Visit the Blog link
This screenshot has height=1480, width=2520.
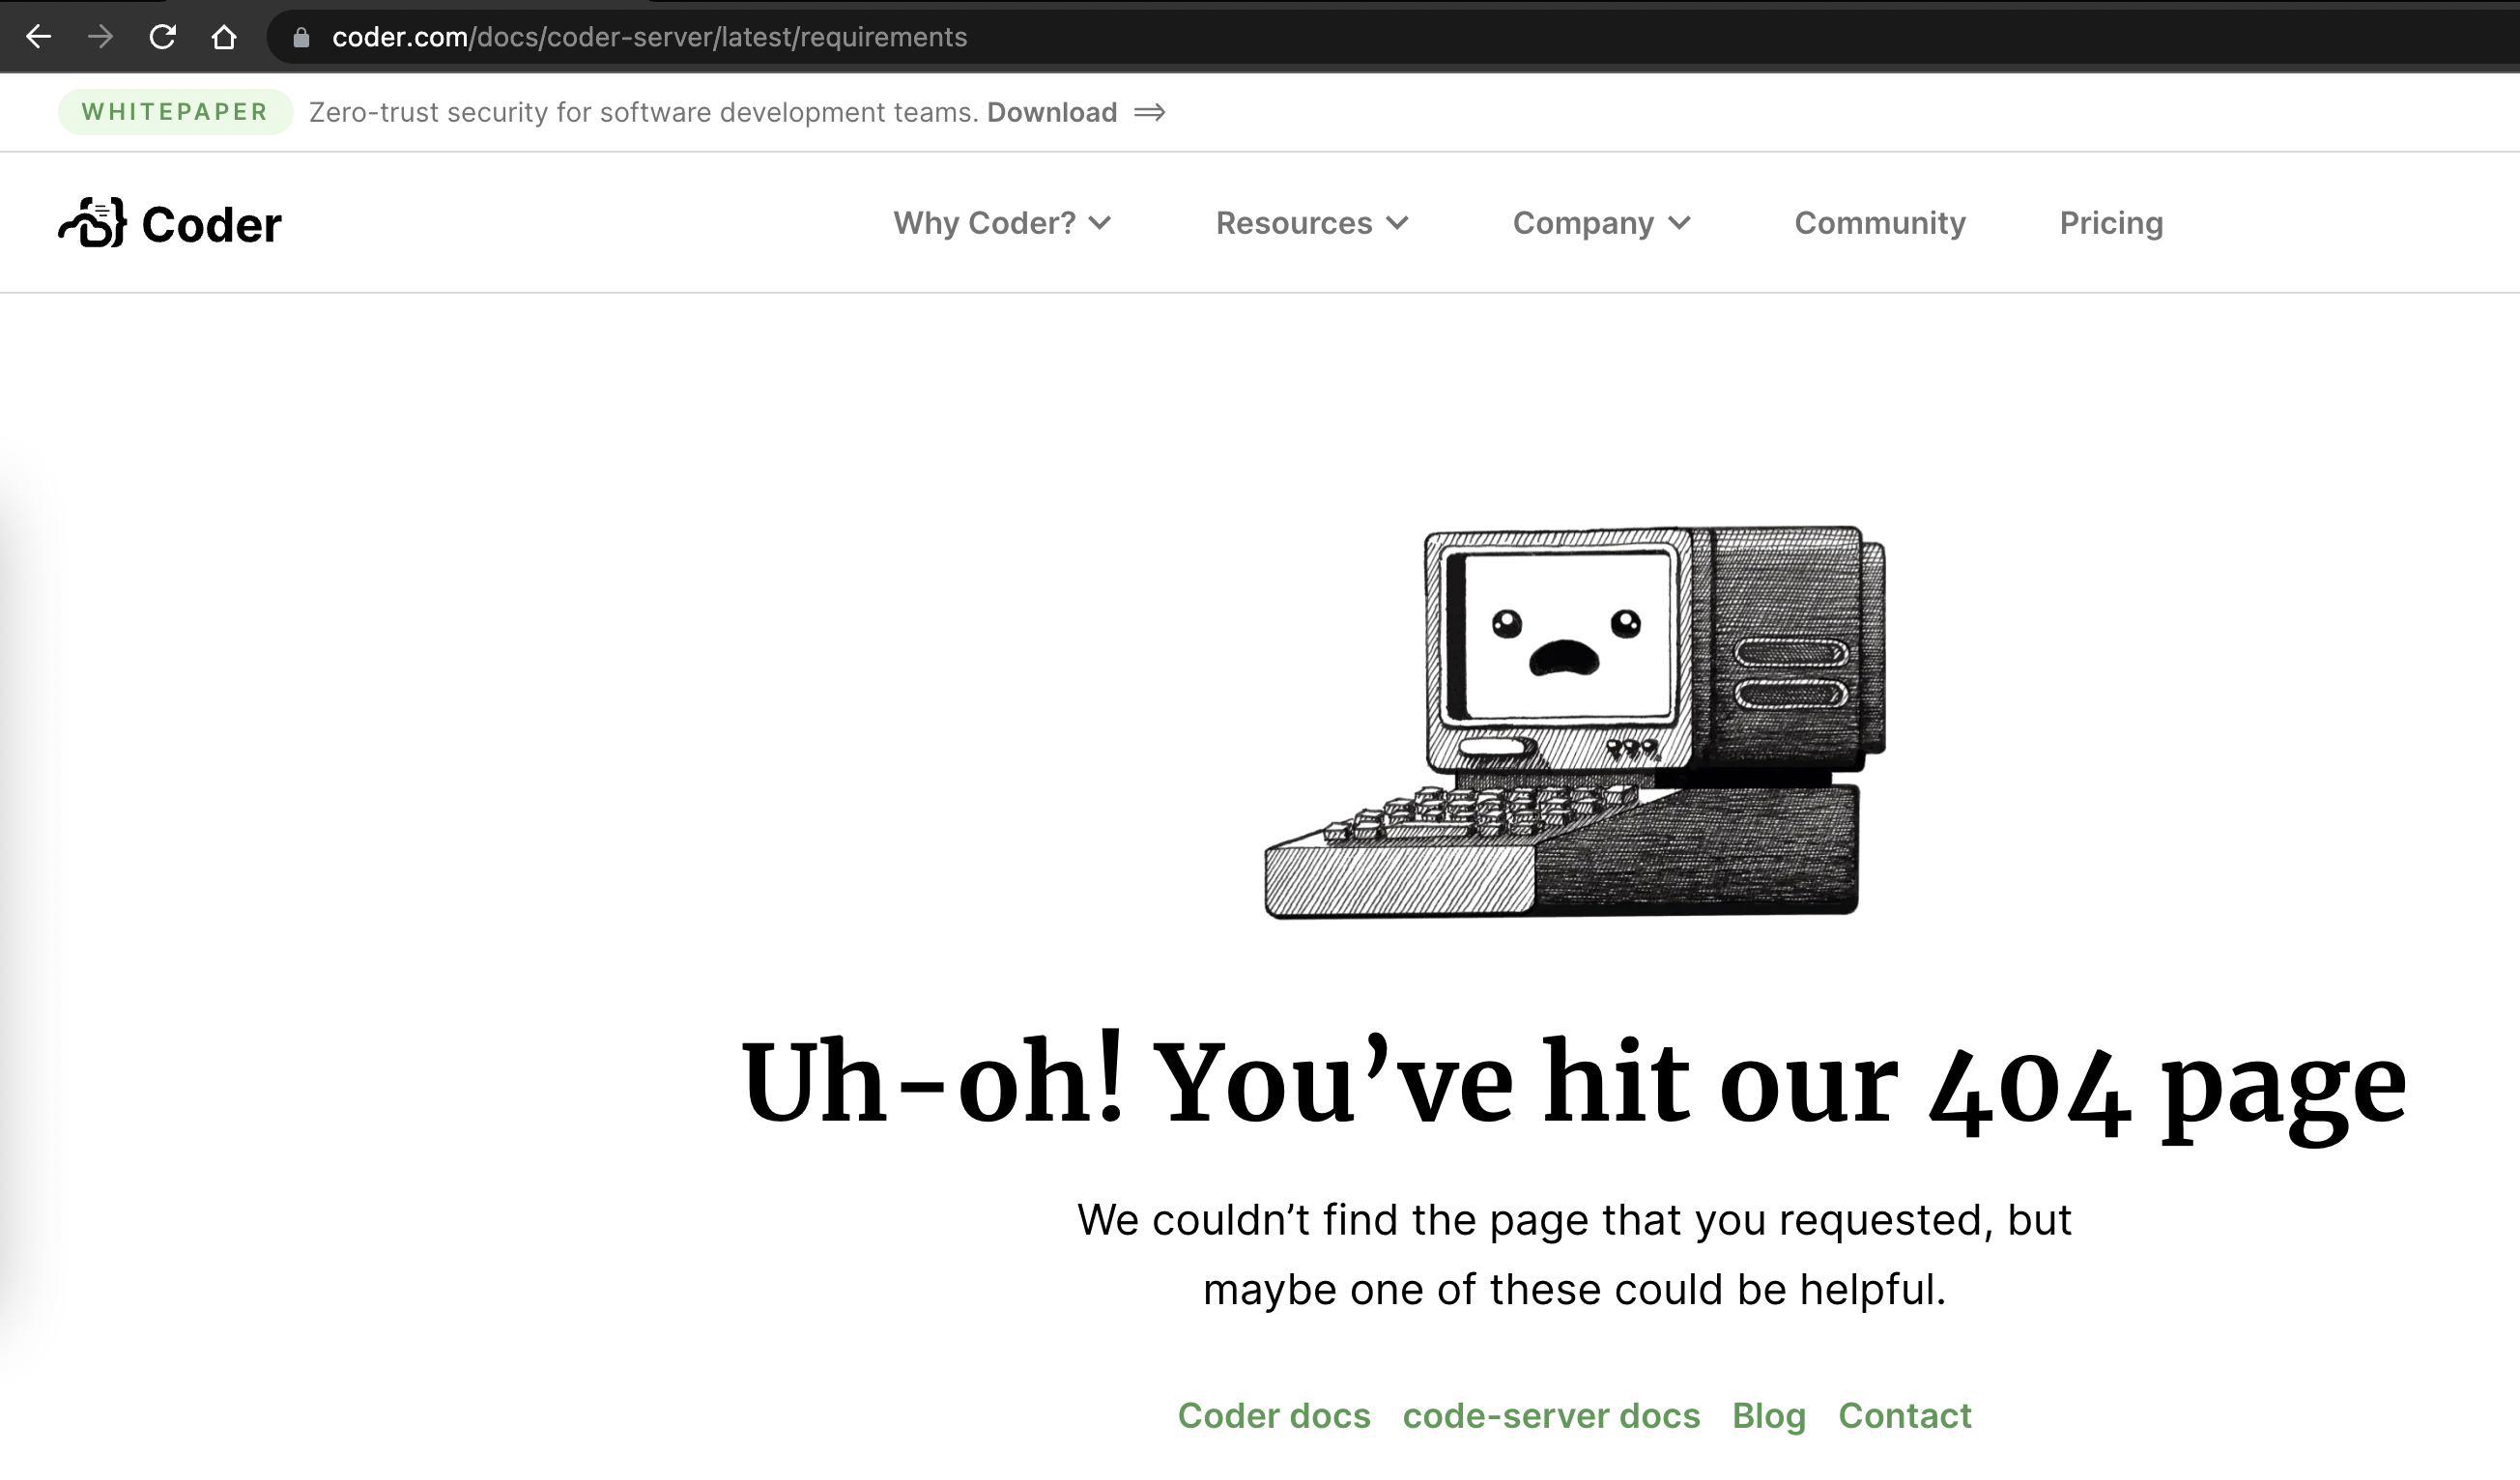pyautogui.click(x=1768, y=1415)
